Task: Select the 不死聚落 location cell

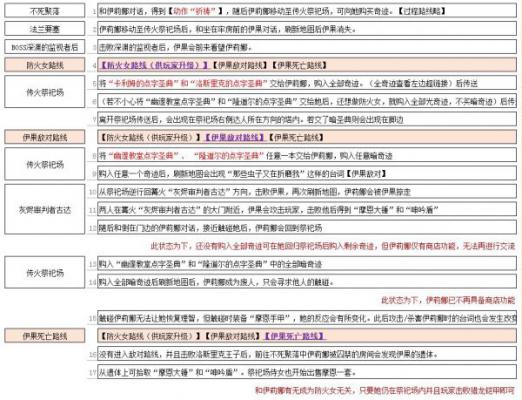Action: [x=45, y=11]
